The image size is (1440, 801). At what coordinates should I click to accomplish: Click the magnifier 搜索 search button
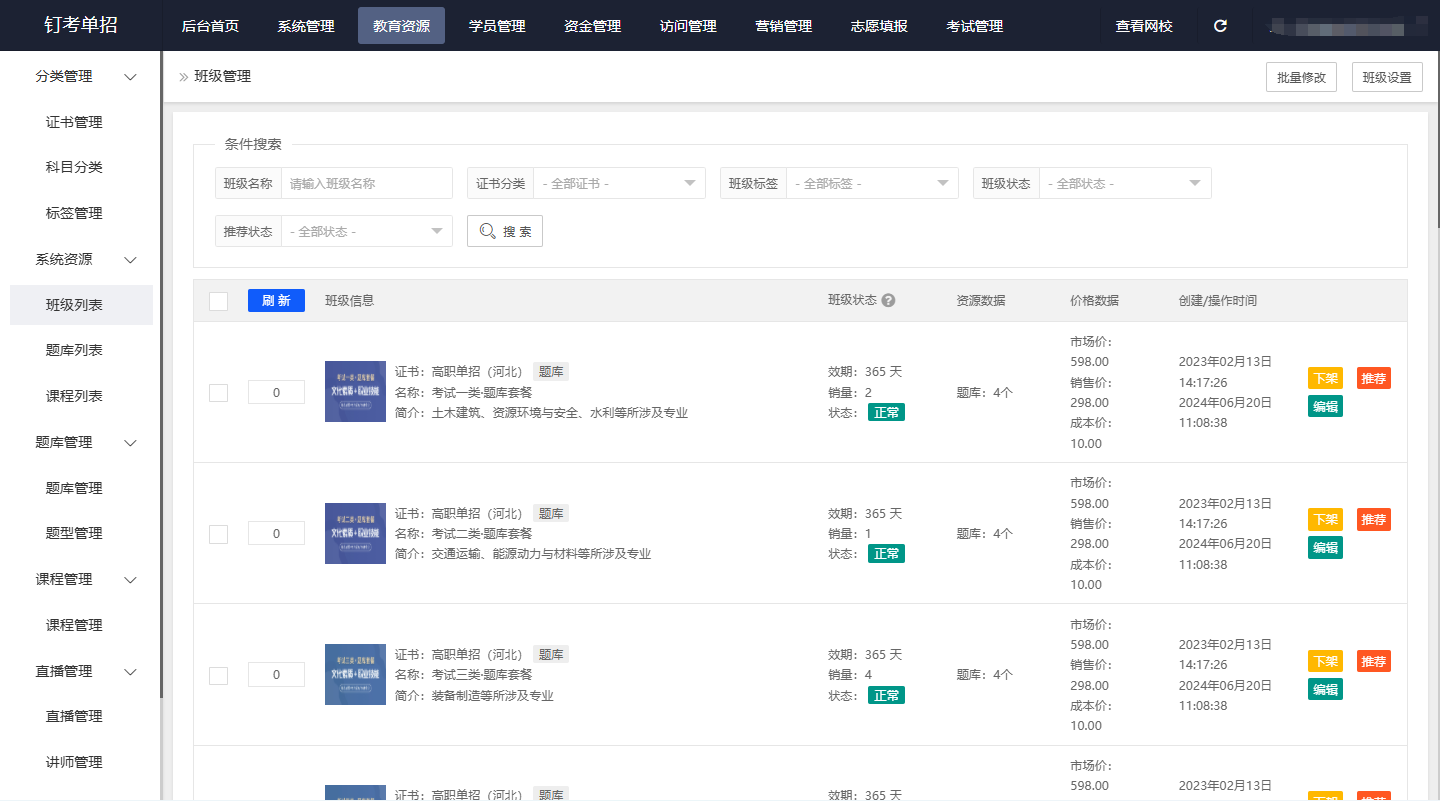[505, 231]
